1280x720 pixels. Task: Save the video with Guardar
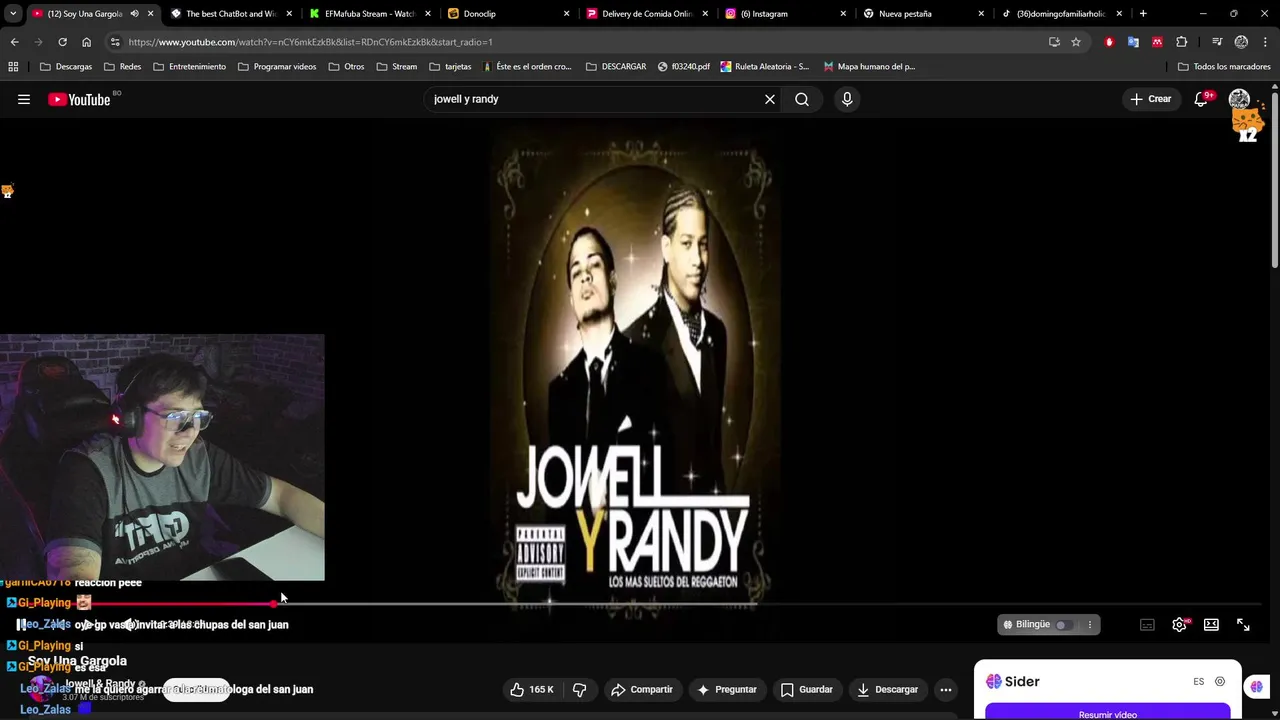[x=806, y=689]
